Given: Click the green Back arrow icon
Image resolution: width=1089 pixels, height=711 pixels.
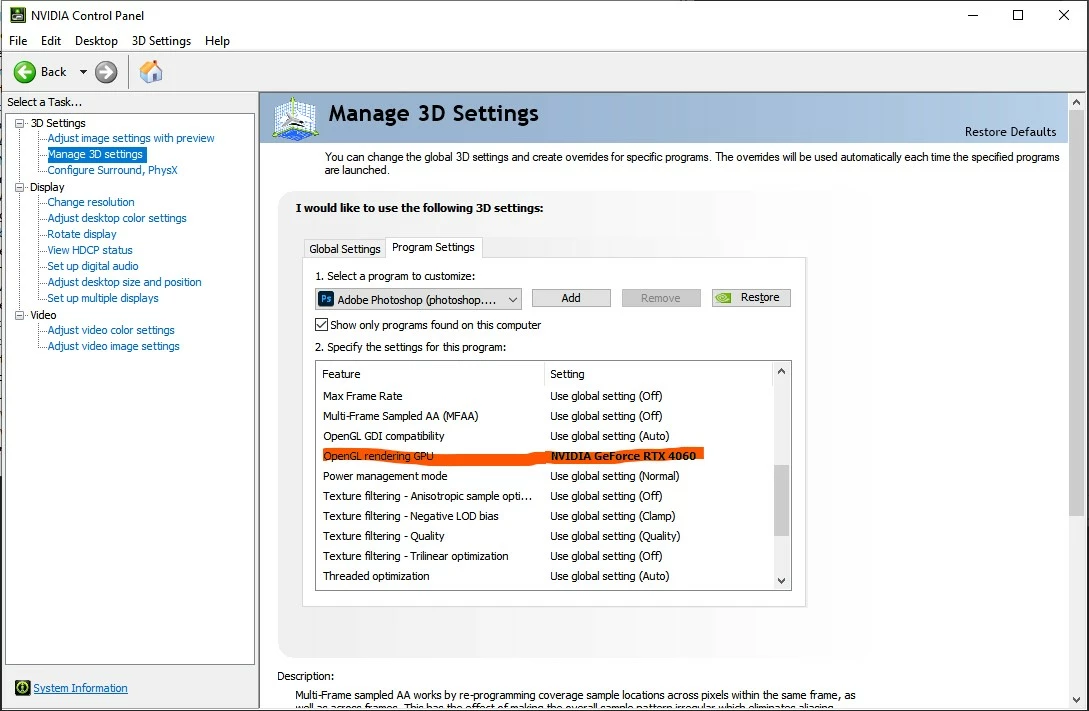Looking at the screenshot, I should point(24,72).
